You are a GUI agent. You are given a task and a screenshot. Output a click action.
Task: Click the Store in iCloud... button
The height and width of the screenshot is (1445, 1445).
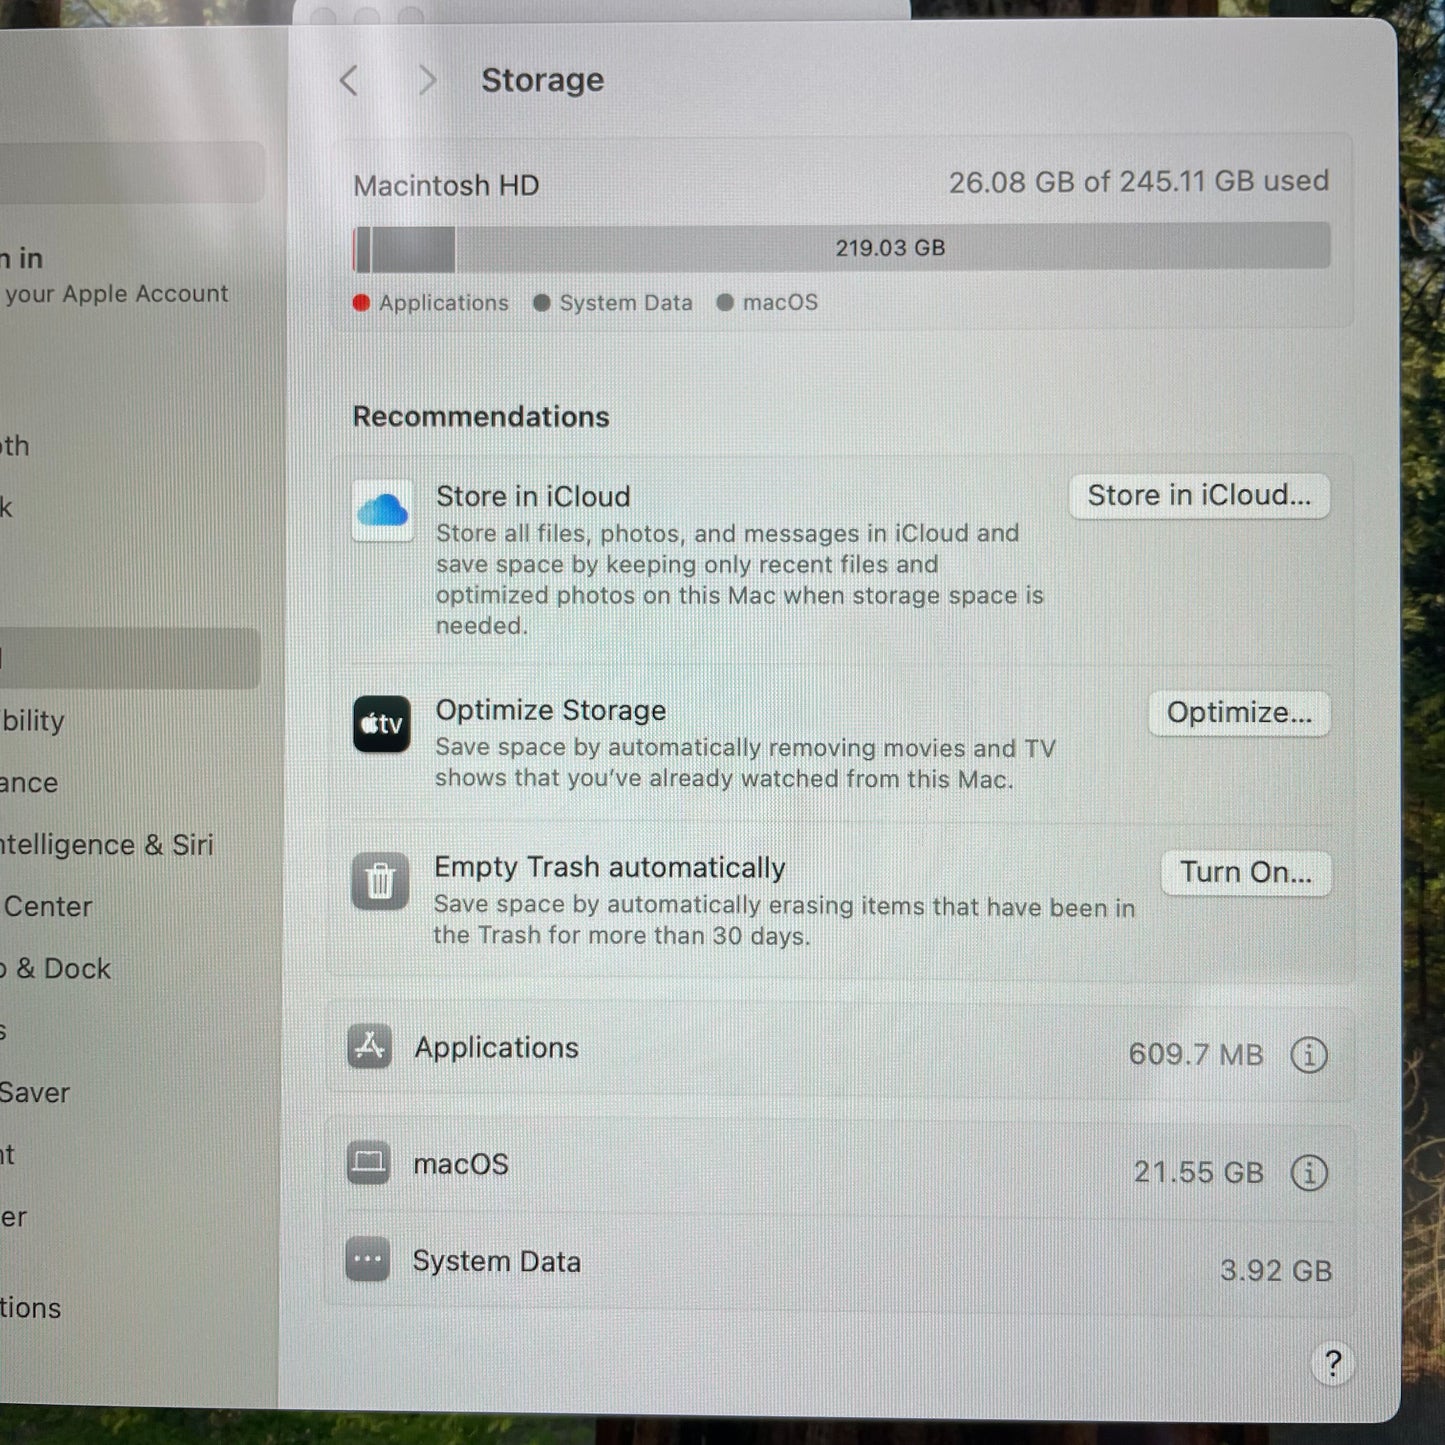tap(1199, 496)
